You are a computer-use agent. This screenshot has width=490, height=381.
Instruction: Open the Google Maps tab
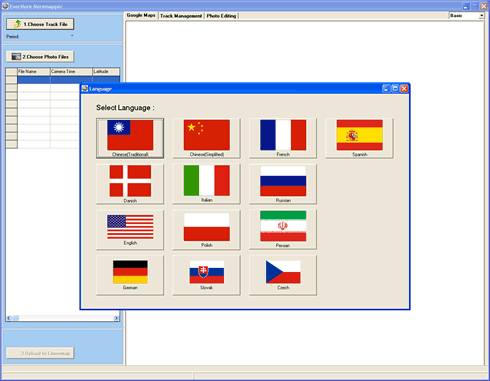[x=141, y=15]
